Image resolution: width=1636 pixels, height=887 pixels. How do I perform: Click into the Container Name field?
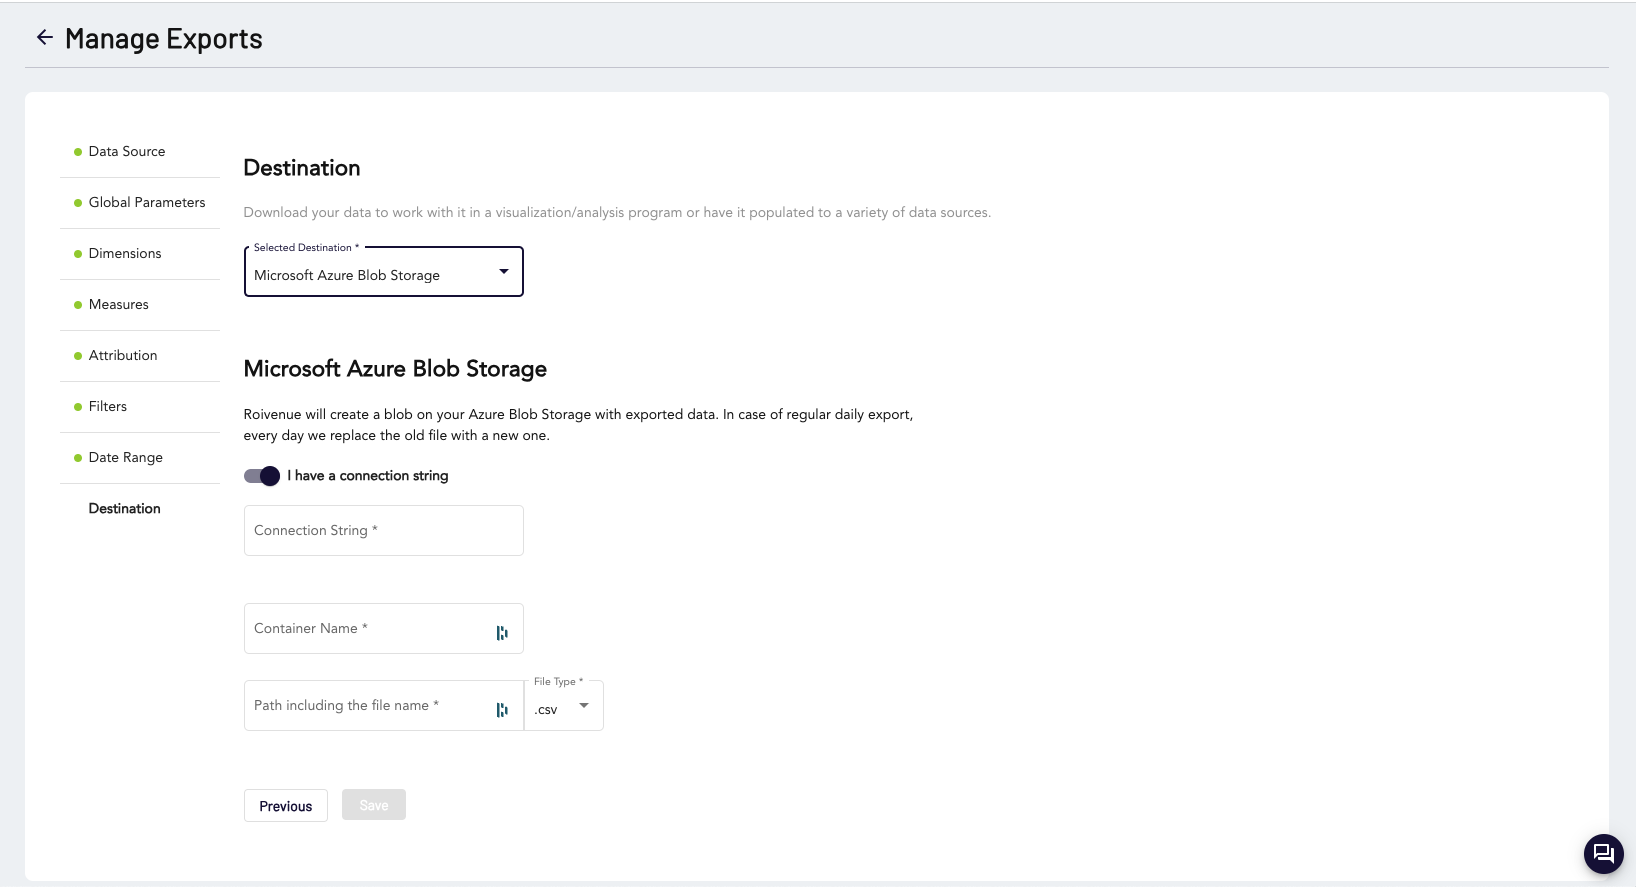tap(365, 629)
